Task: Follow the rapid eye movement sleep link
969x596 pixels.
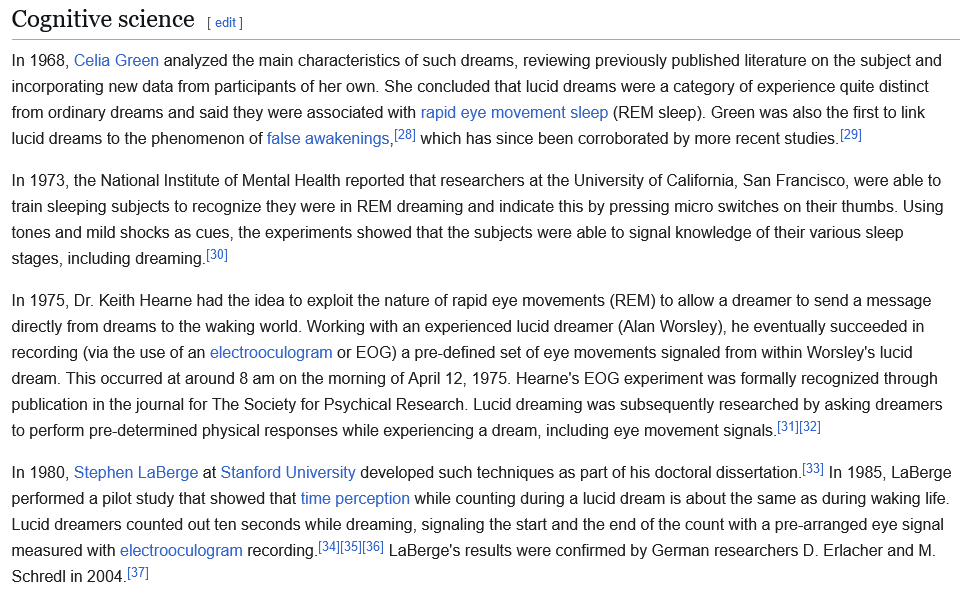Action: coord(514,112)
